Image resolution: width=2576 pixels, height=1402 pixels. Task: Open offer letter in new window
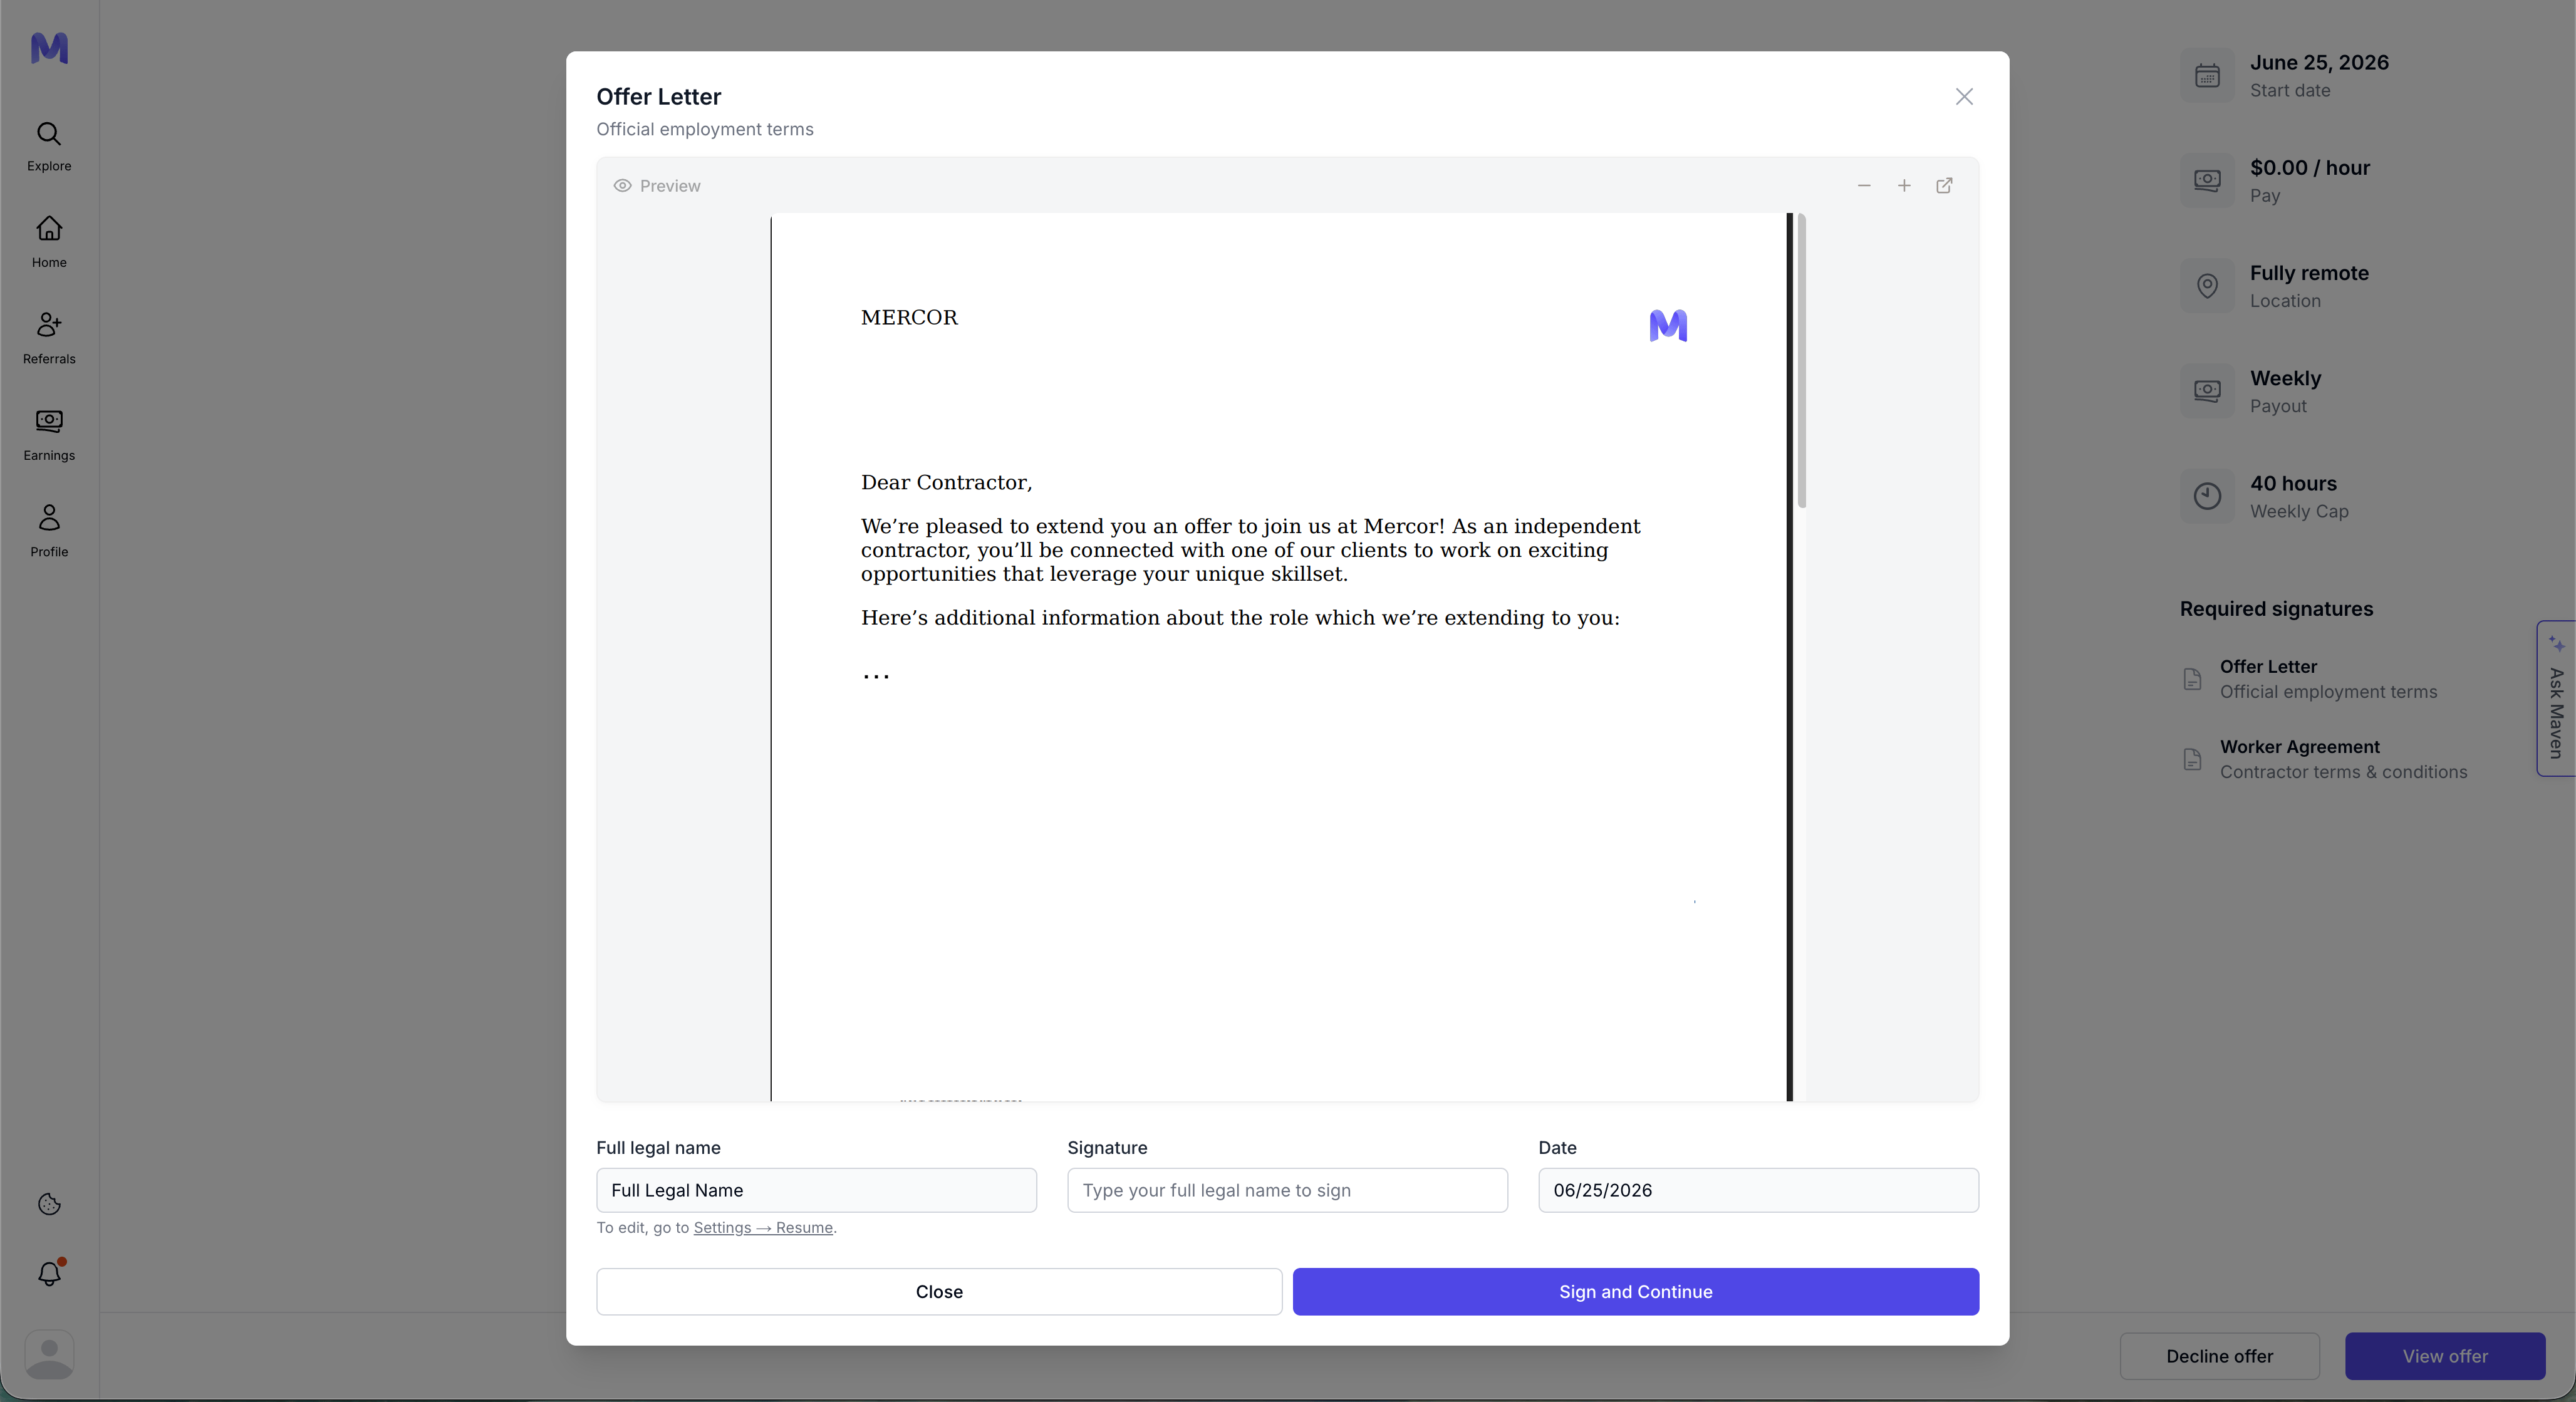pos(1944,186)
